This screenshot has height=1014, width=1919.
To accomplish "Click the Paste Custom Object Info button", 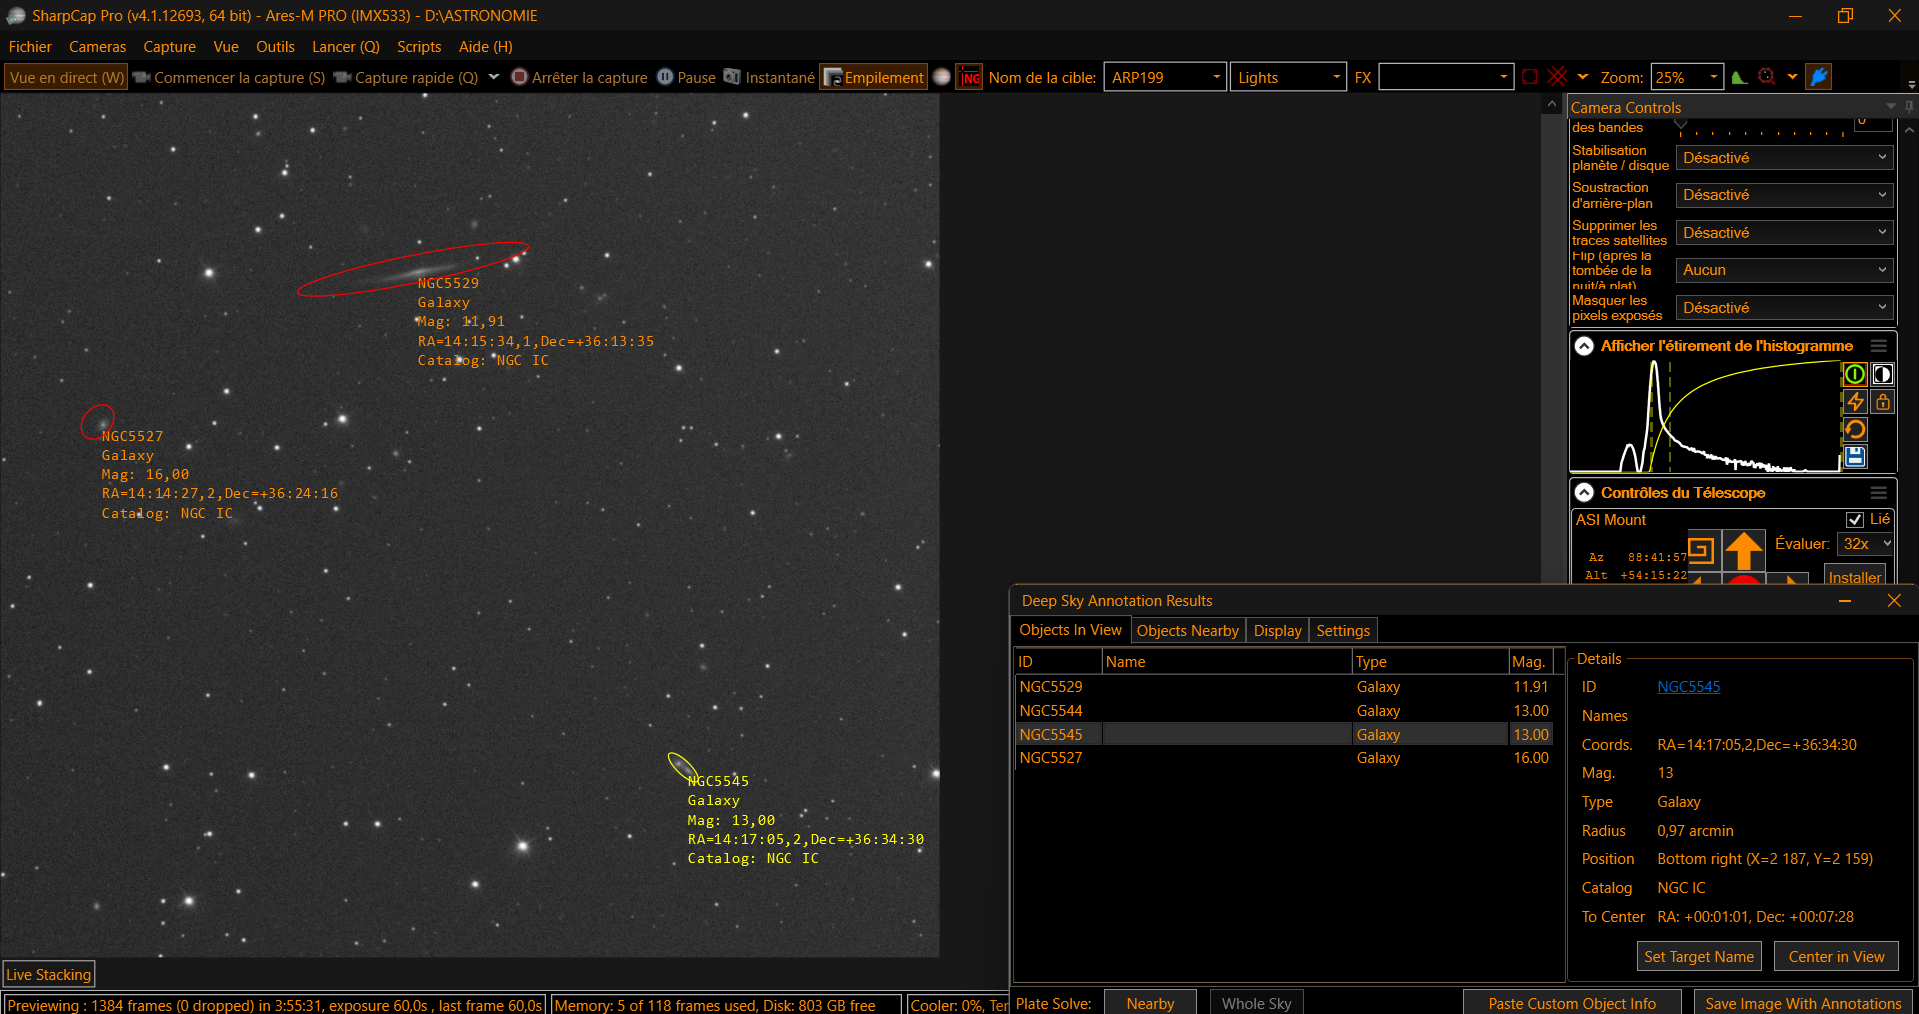I will pos(1572,1003).
